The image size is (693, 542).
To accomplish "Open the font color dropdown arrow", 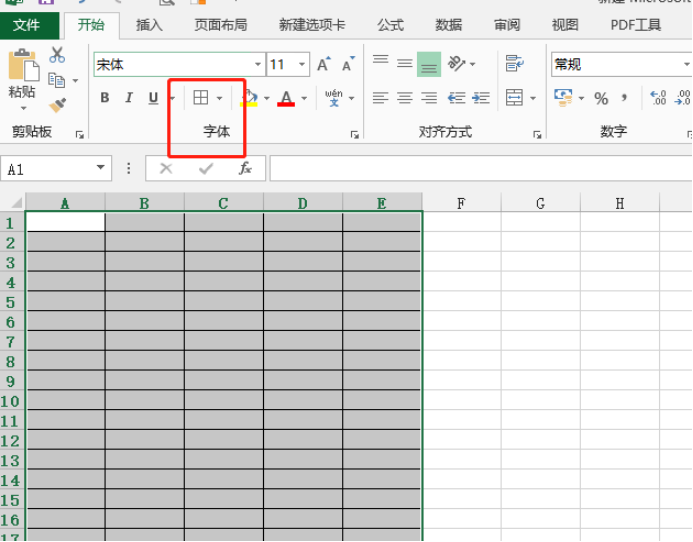I will 304,98.
